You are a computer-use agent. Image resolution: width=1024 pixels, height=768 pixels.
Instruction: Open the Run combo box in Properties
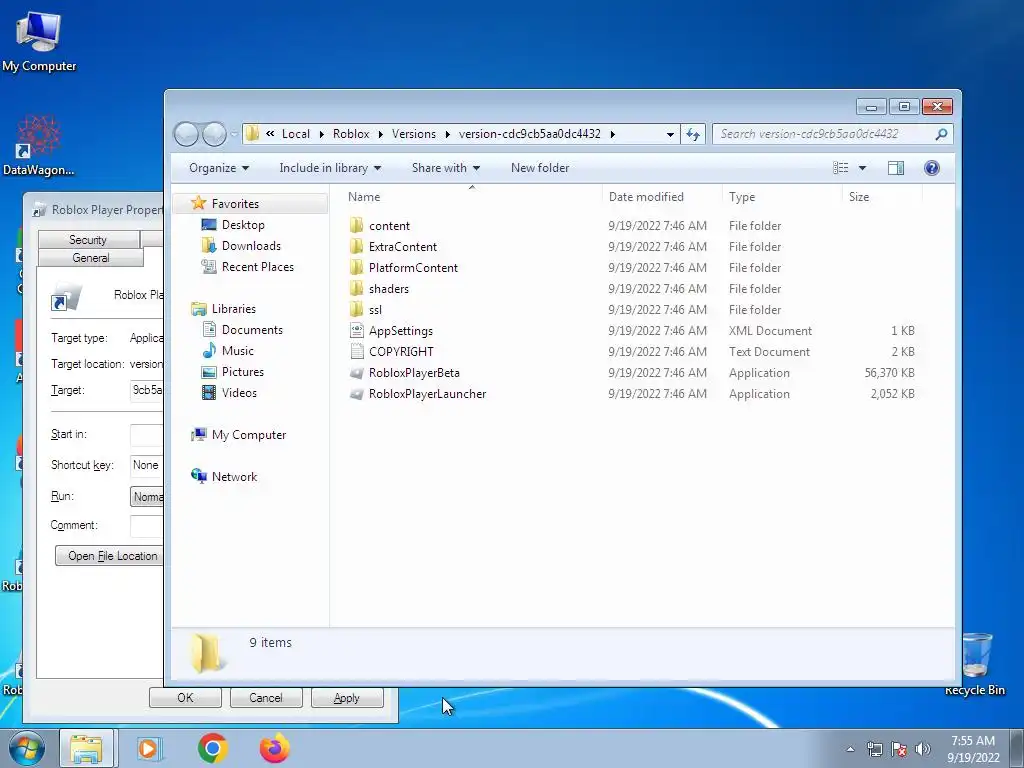(147, 497)
